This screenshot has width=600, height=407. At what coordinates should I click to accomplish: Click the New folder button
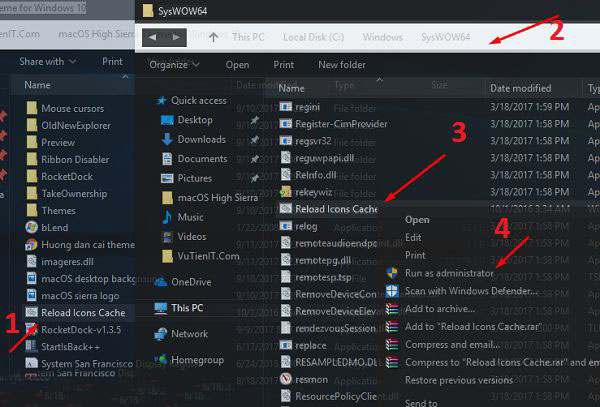point(342,65)
